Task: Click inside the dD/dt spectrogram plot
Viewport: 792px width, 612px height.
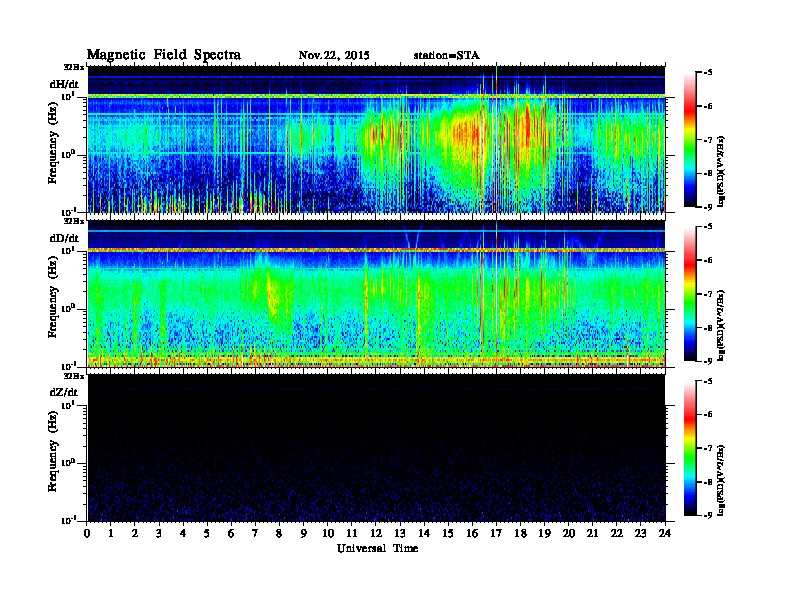Action: (376, 293)
